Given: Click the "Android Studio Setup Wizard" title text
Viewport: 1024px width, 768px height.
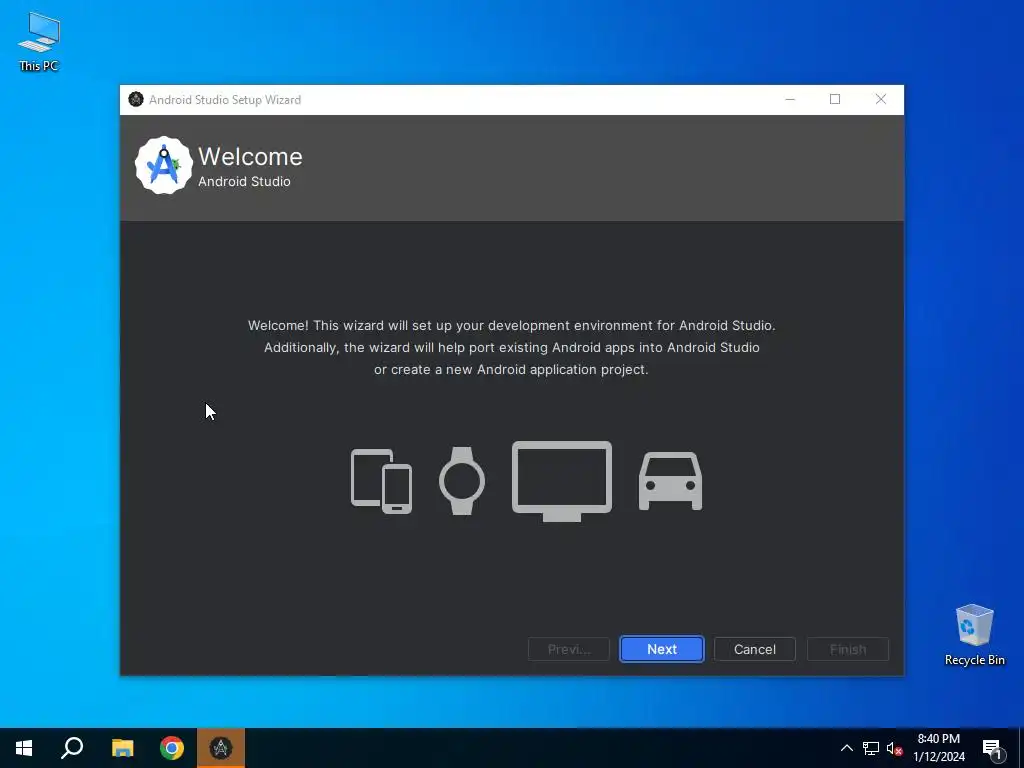Looking at the screenshot, I should pyautogui.click(x=225, y=100).
